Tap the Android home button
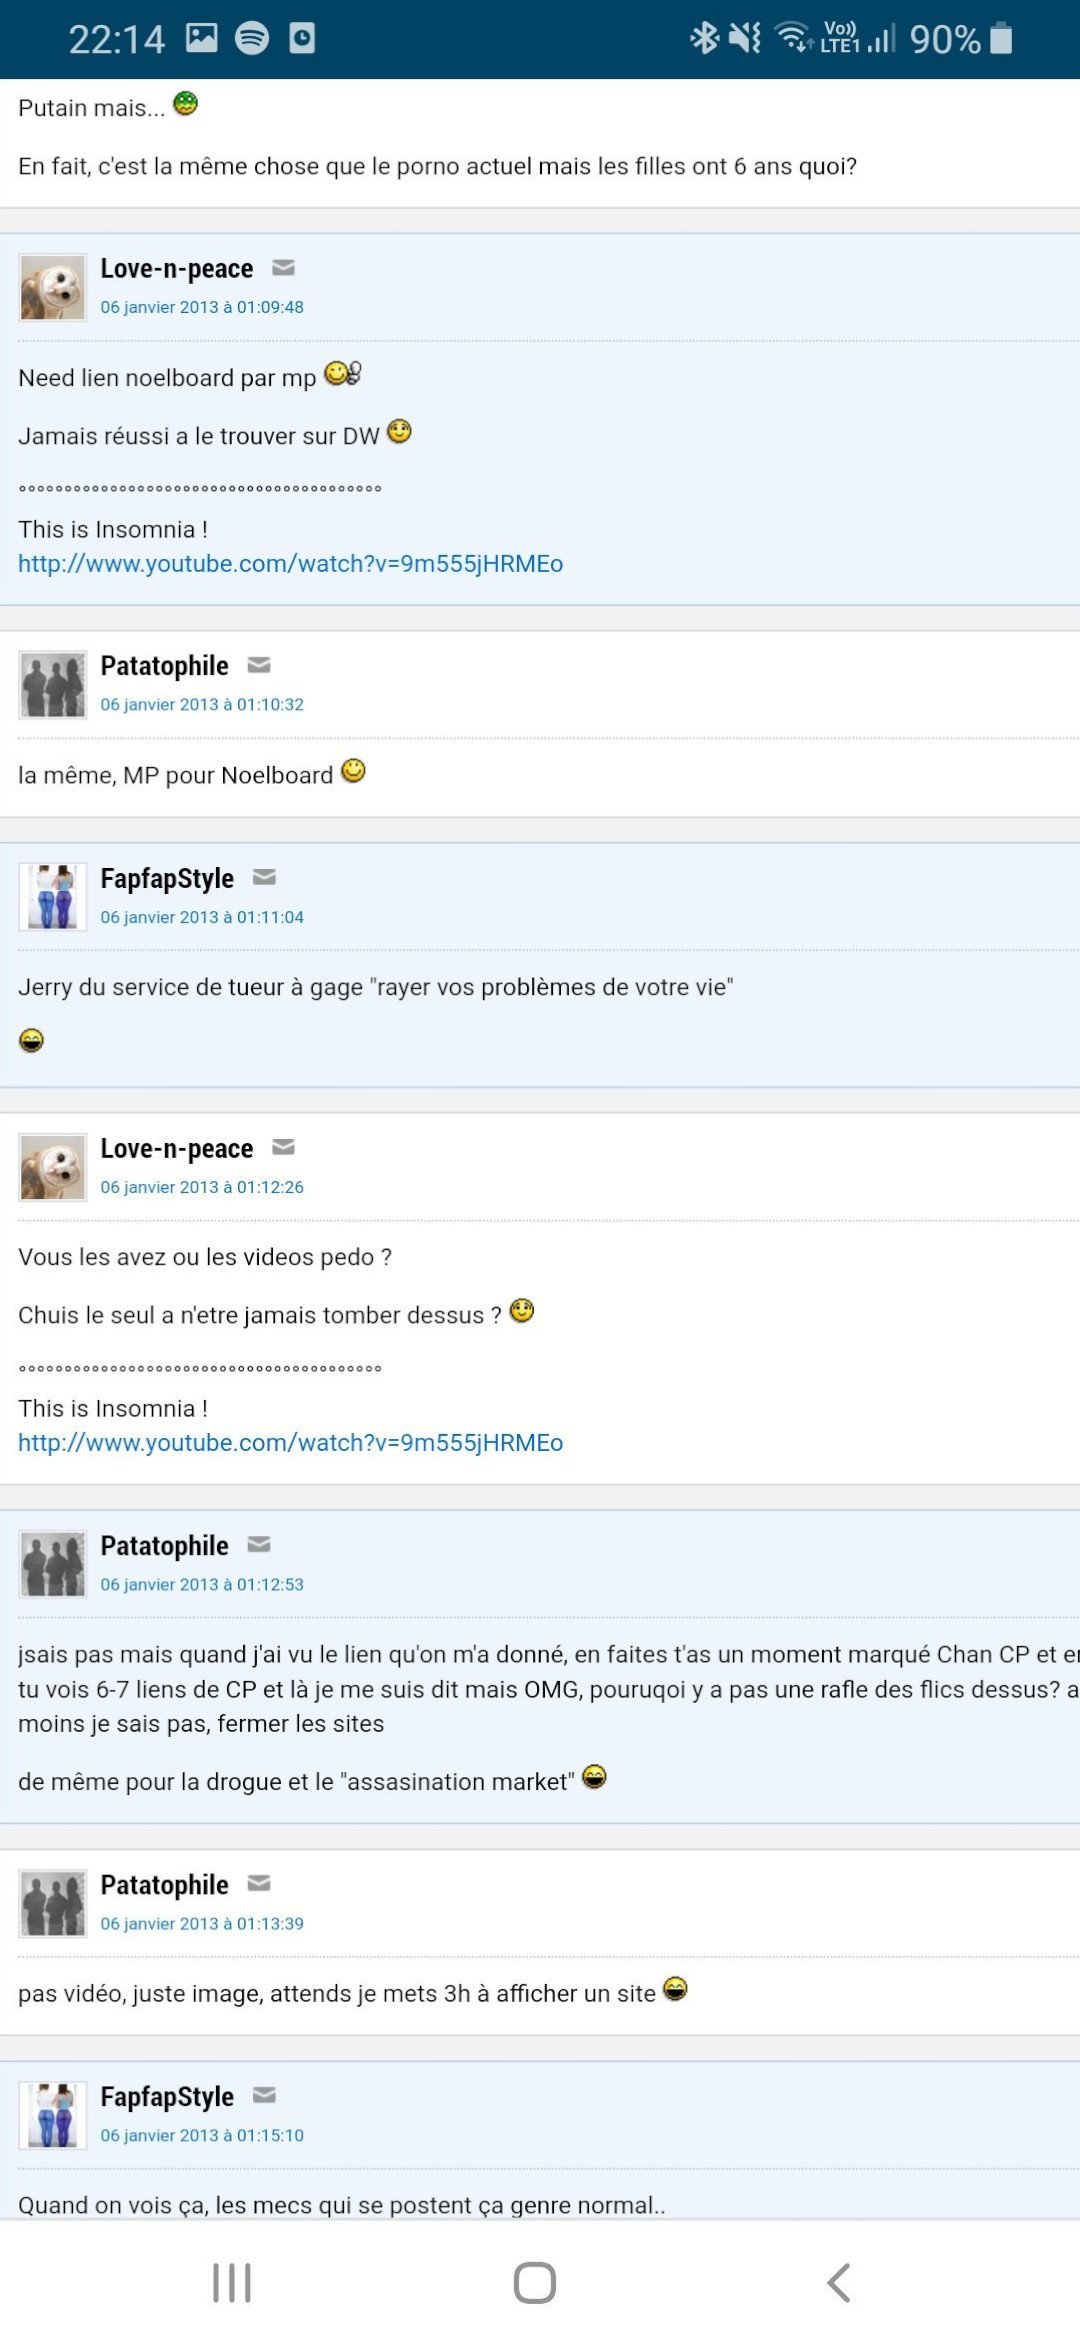The width and height of the screenshot is (1080, 2340). tap(535, 2283)
